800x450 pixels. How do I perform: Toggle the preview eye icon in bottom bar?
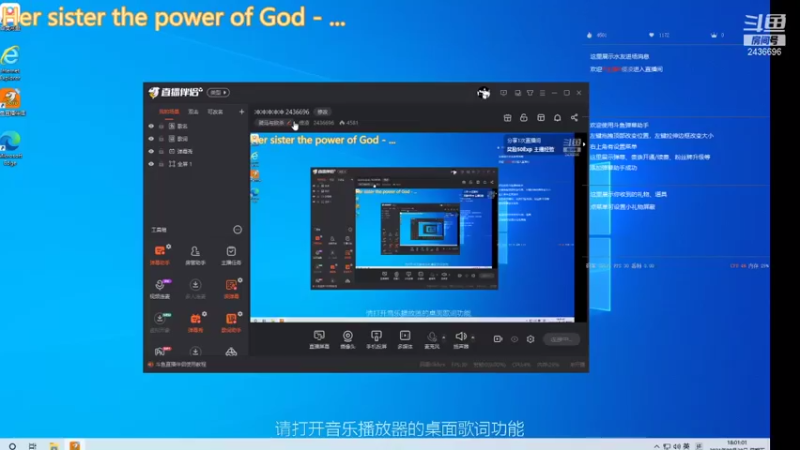[x=514, y=339]
